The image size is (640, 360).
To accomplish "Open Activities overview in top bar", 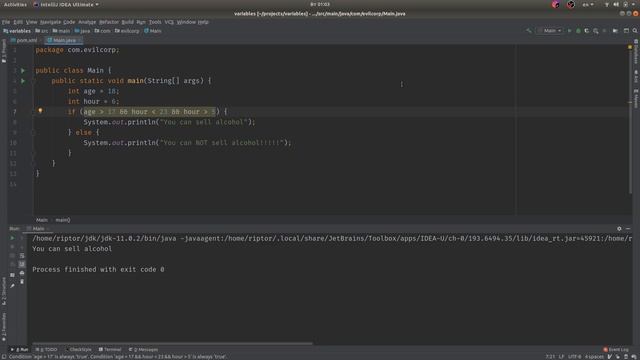I will pos(15,4).
